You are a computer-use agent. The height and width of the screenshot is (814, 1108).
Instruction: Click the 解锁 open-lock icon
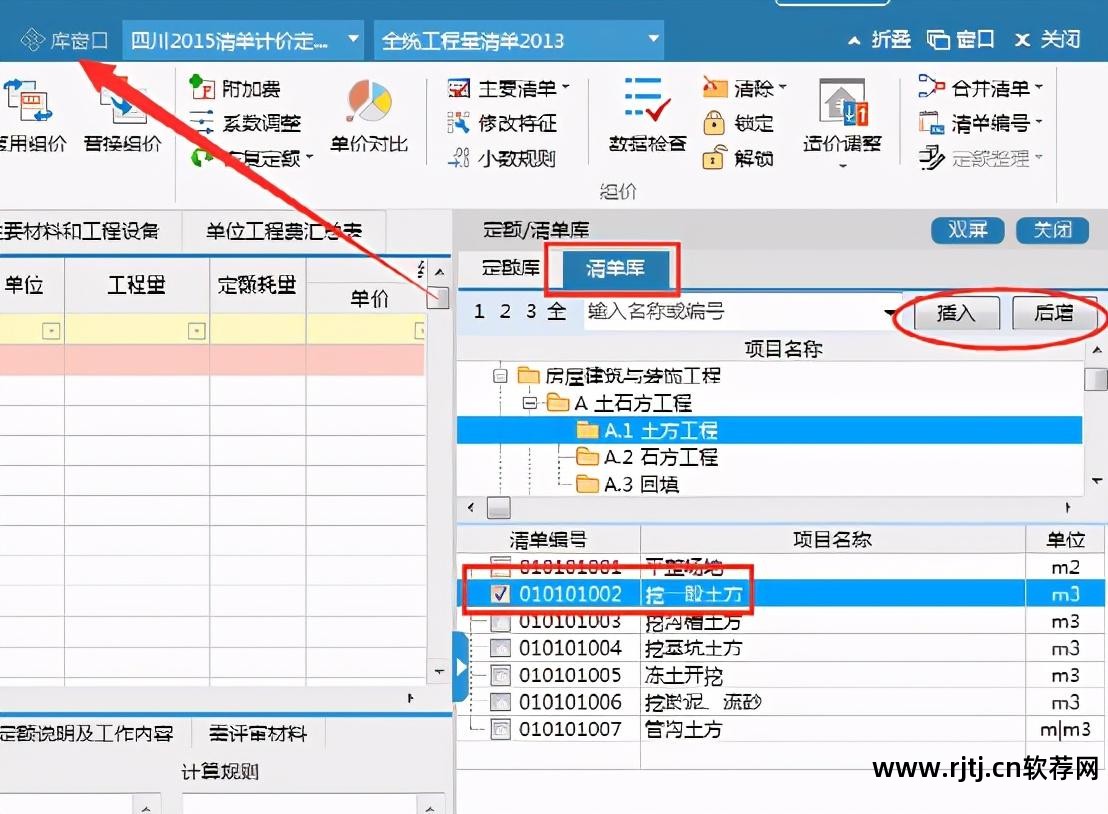714,158
